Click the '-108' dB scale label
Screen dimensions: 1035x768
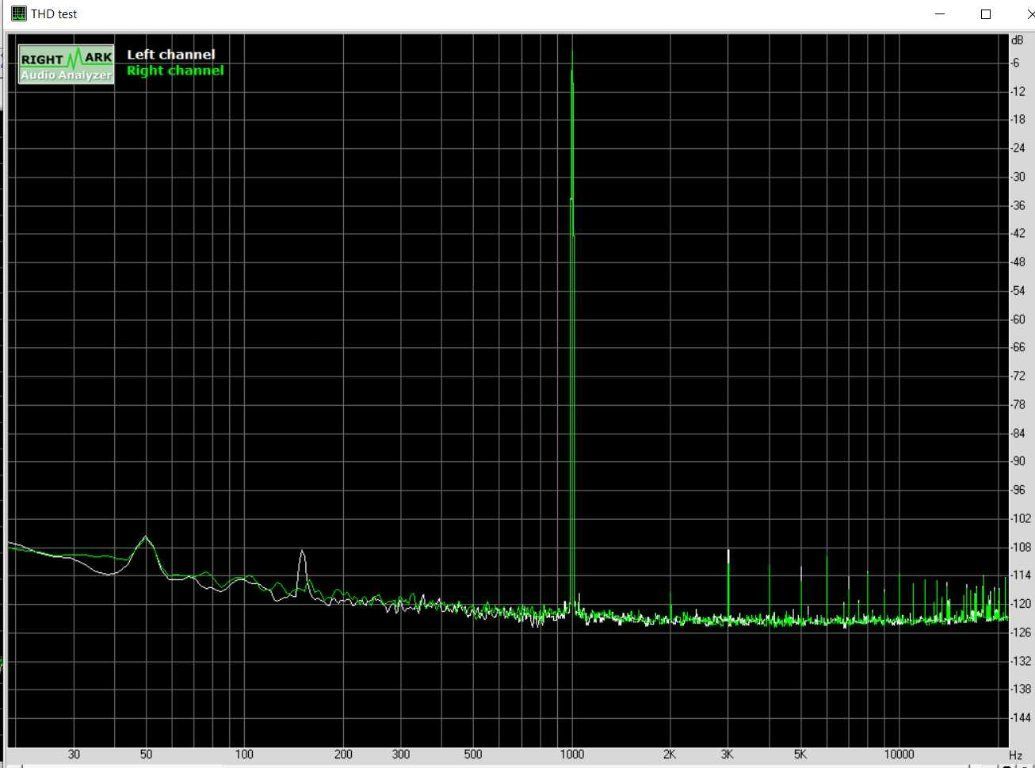[1020, 547]
